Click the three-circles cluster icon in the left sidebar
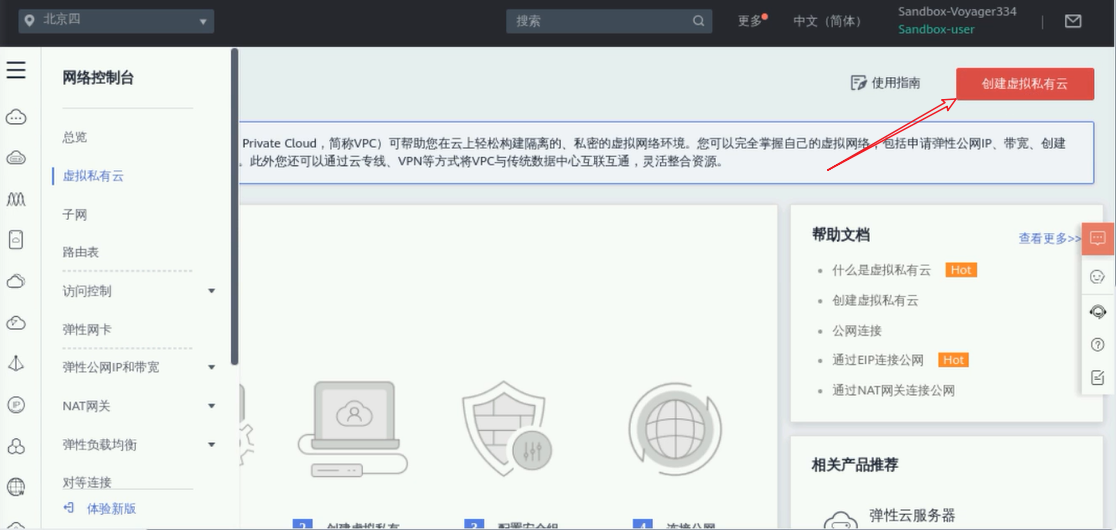1116x530 pixels. (x=16, y=446)
